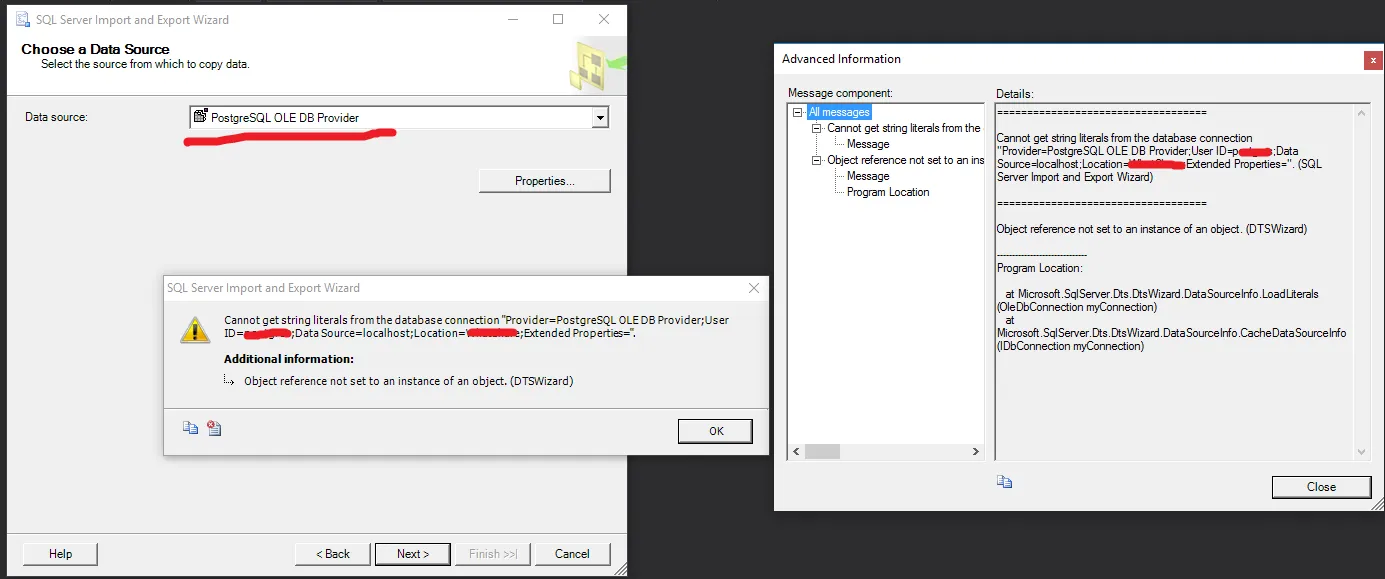1385x579 pixels.
Task: Click Close in Advanced Information window
Action: pyautogui.click(x=1321, y=487)
